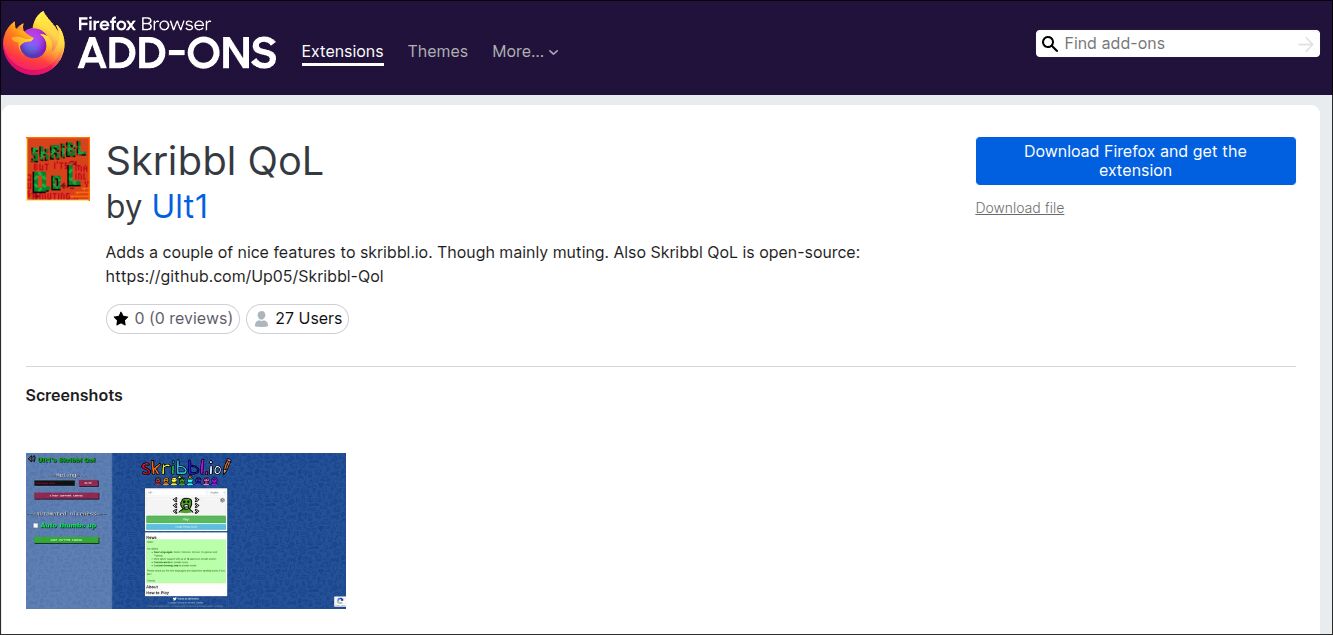The height and width of the screenshot is (635, 1333).
Task: Submit search with the arrow icon
Action: pyautogui.click(x=1305, y=44)
